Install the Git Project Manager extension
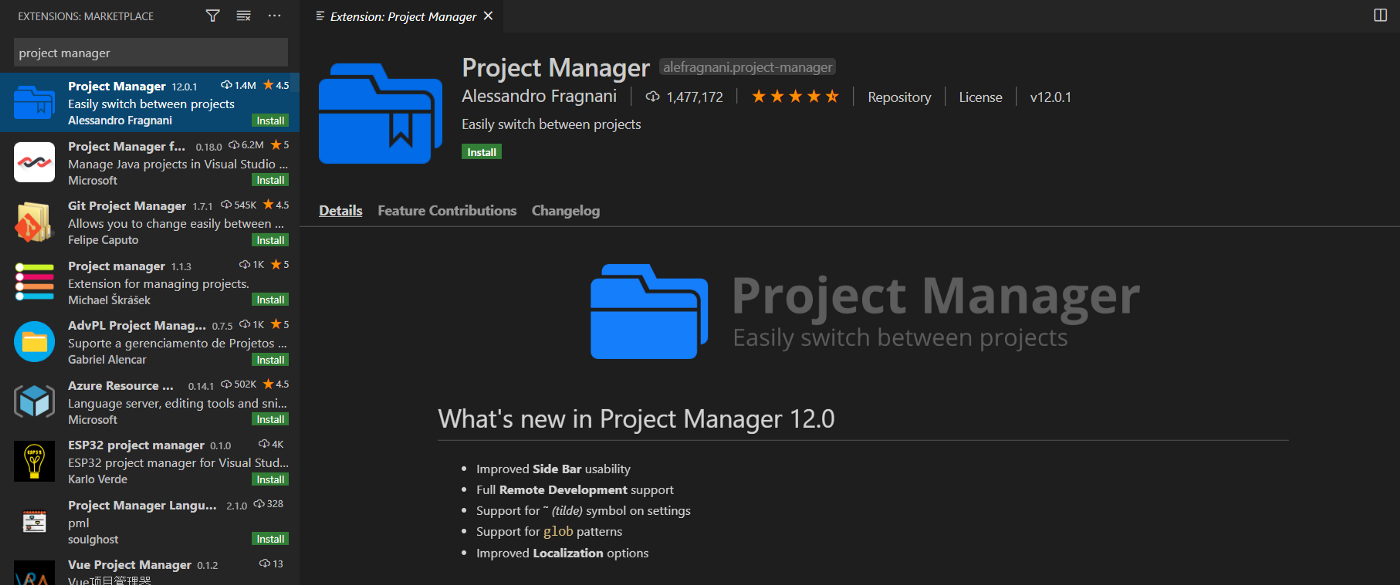This screenshot has height=585, width=1400. (x=270, y=240)
